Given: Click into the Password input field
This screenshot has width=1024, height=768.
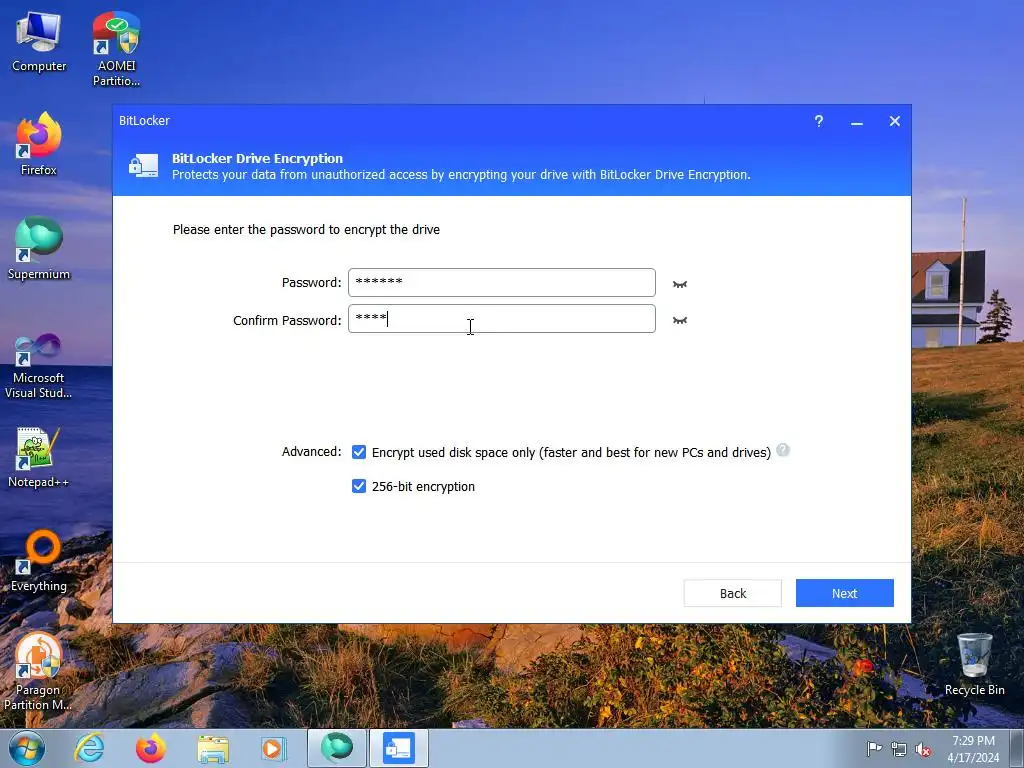Looking at the screenshot, I should 502,282.
